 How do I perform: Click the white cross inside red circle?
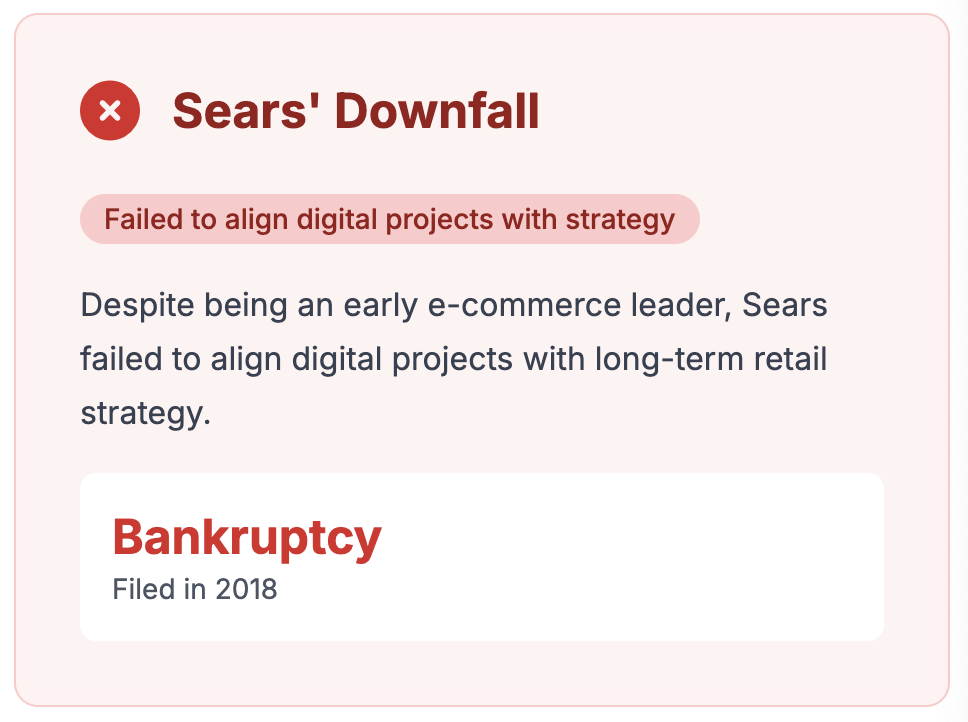tap(110, 111)
